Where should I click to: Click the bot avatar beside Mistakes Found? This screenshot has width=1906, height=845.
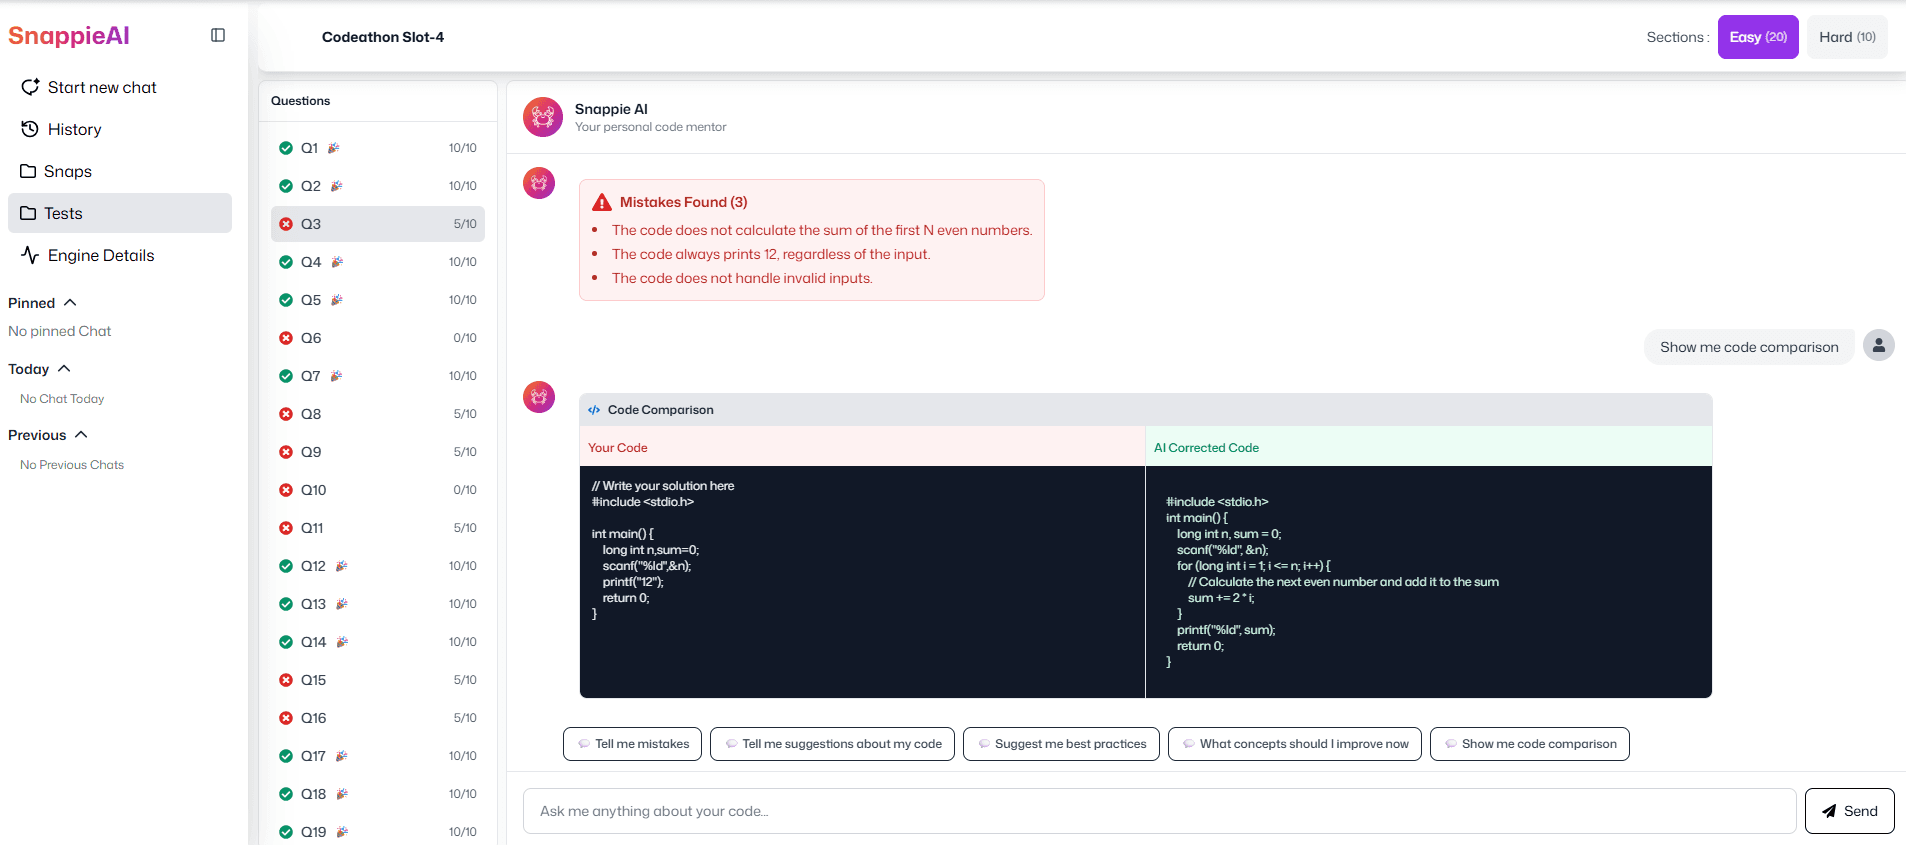(539, 183)
